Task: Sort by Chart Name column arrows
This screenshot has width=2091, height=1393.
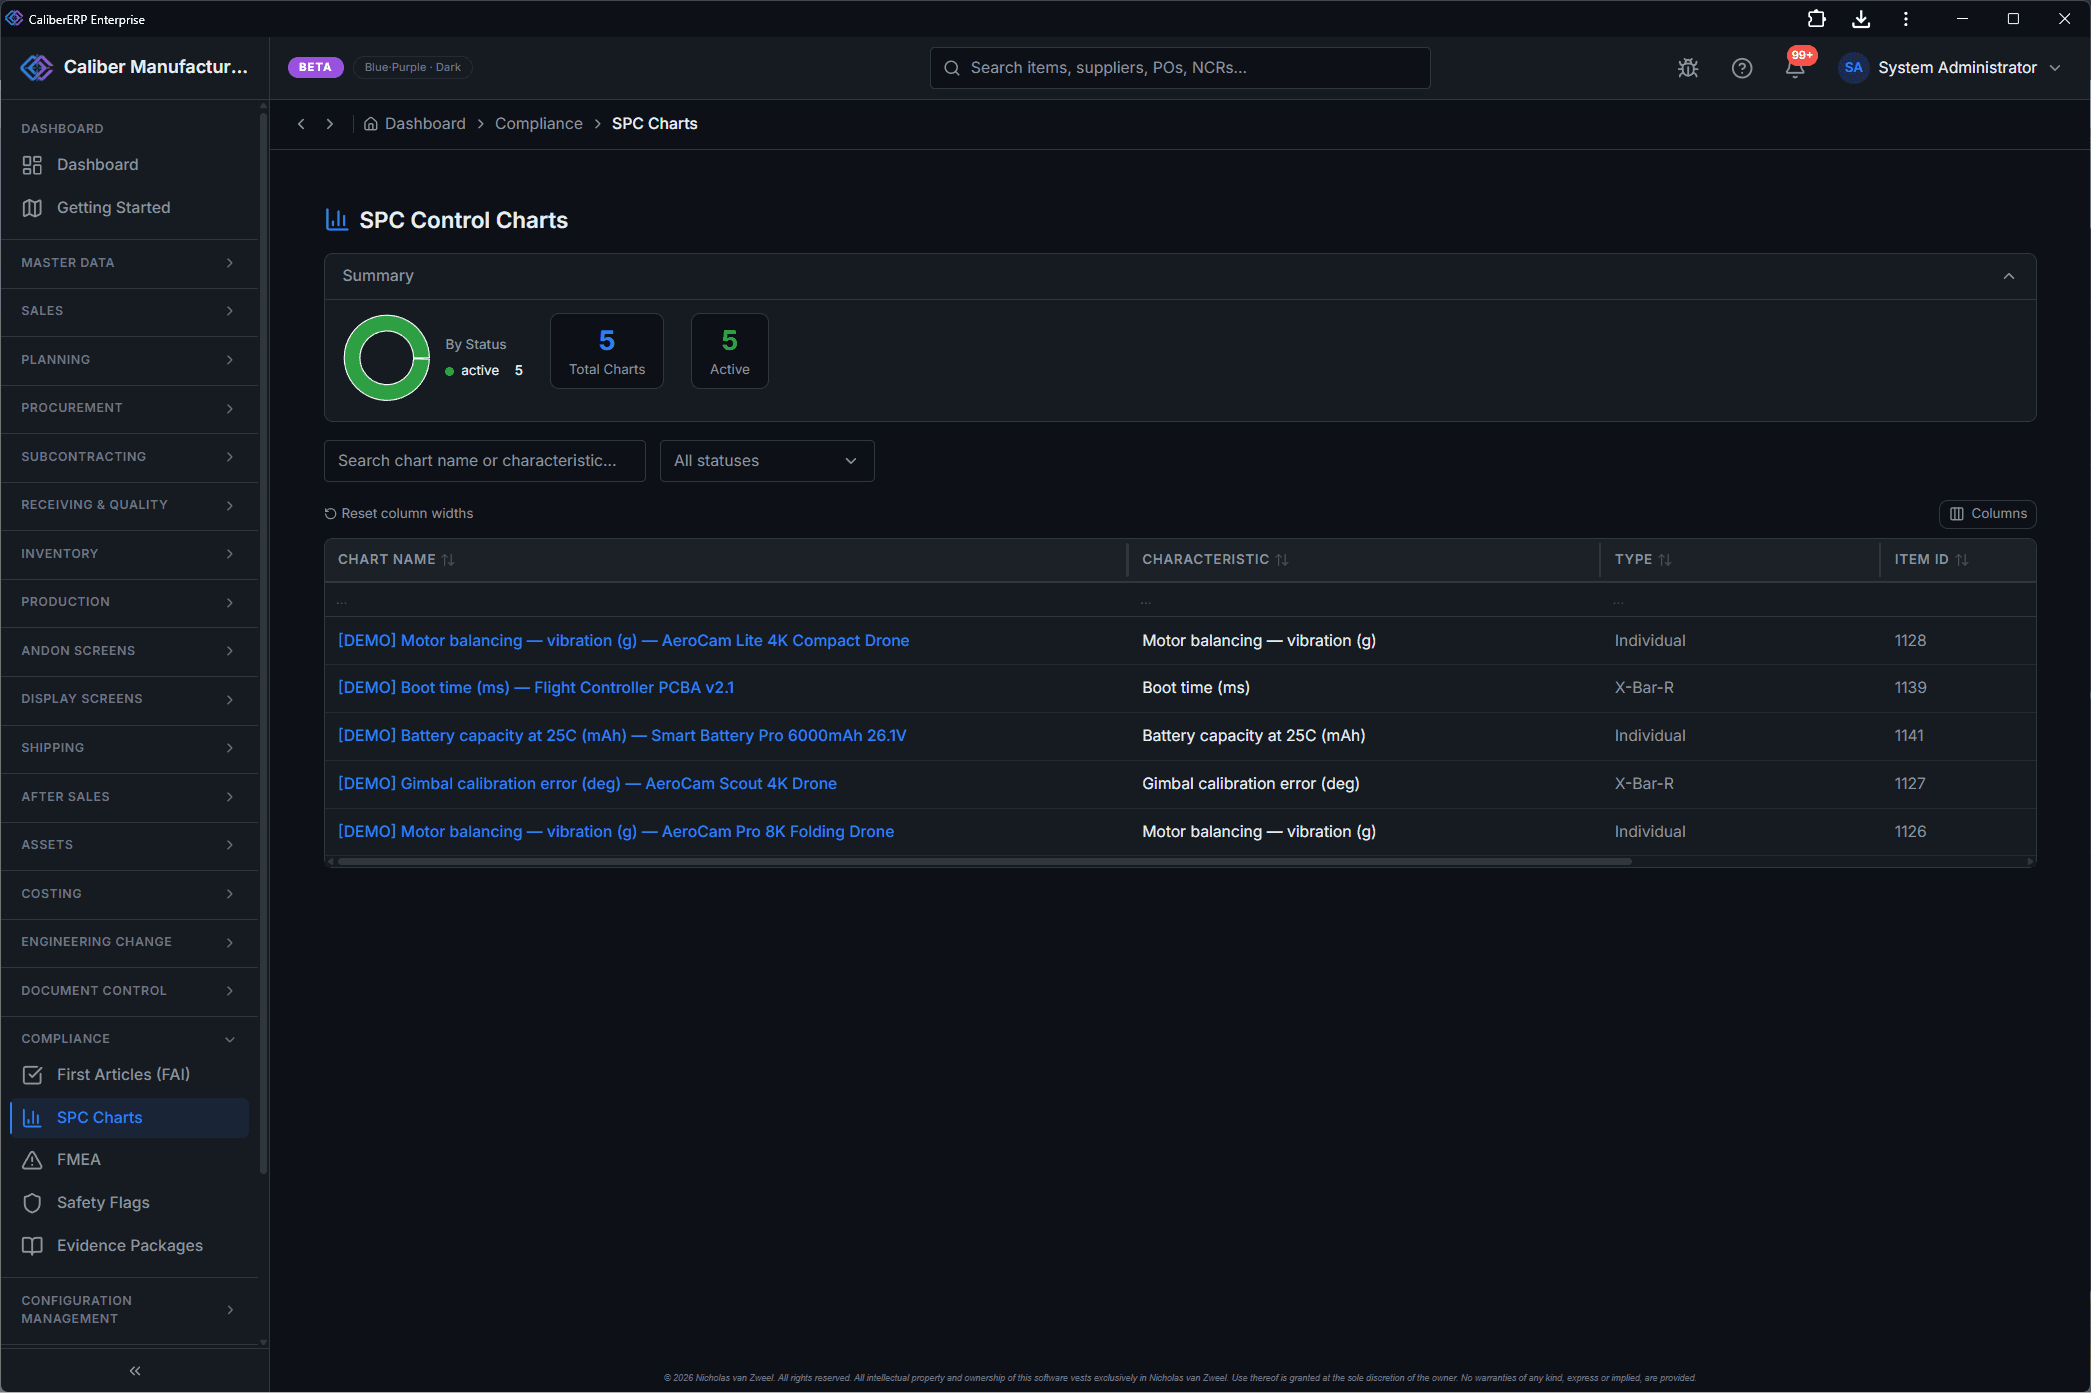Action: (x=448, y=560)
